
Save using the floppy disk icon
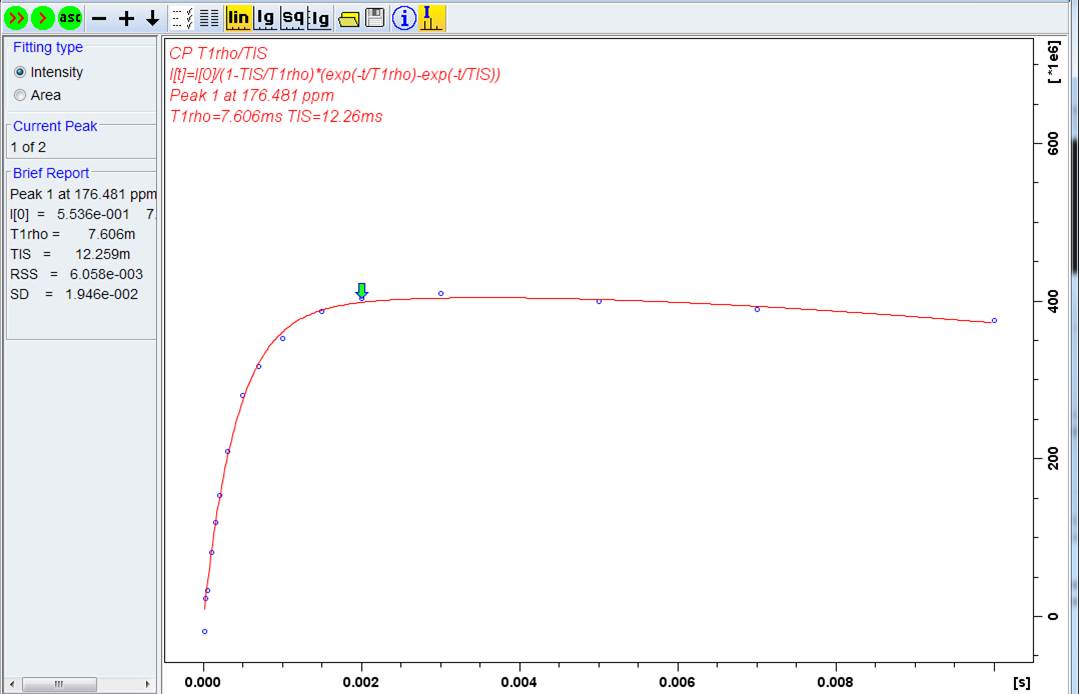374,17
